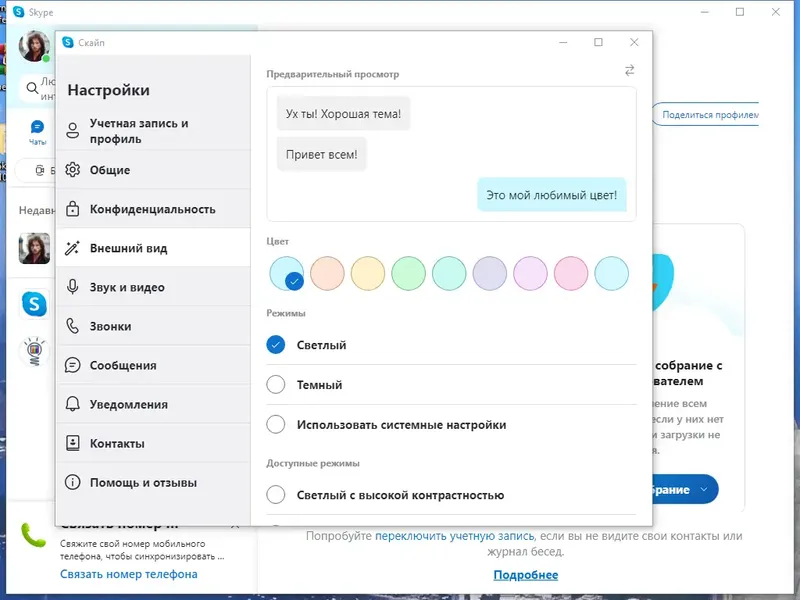This screenshot has width=800, height=600.
Task: Click the lightbulb bot contact icon
Action: (34, 351)
